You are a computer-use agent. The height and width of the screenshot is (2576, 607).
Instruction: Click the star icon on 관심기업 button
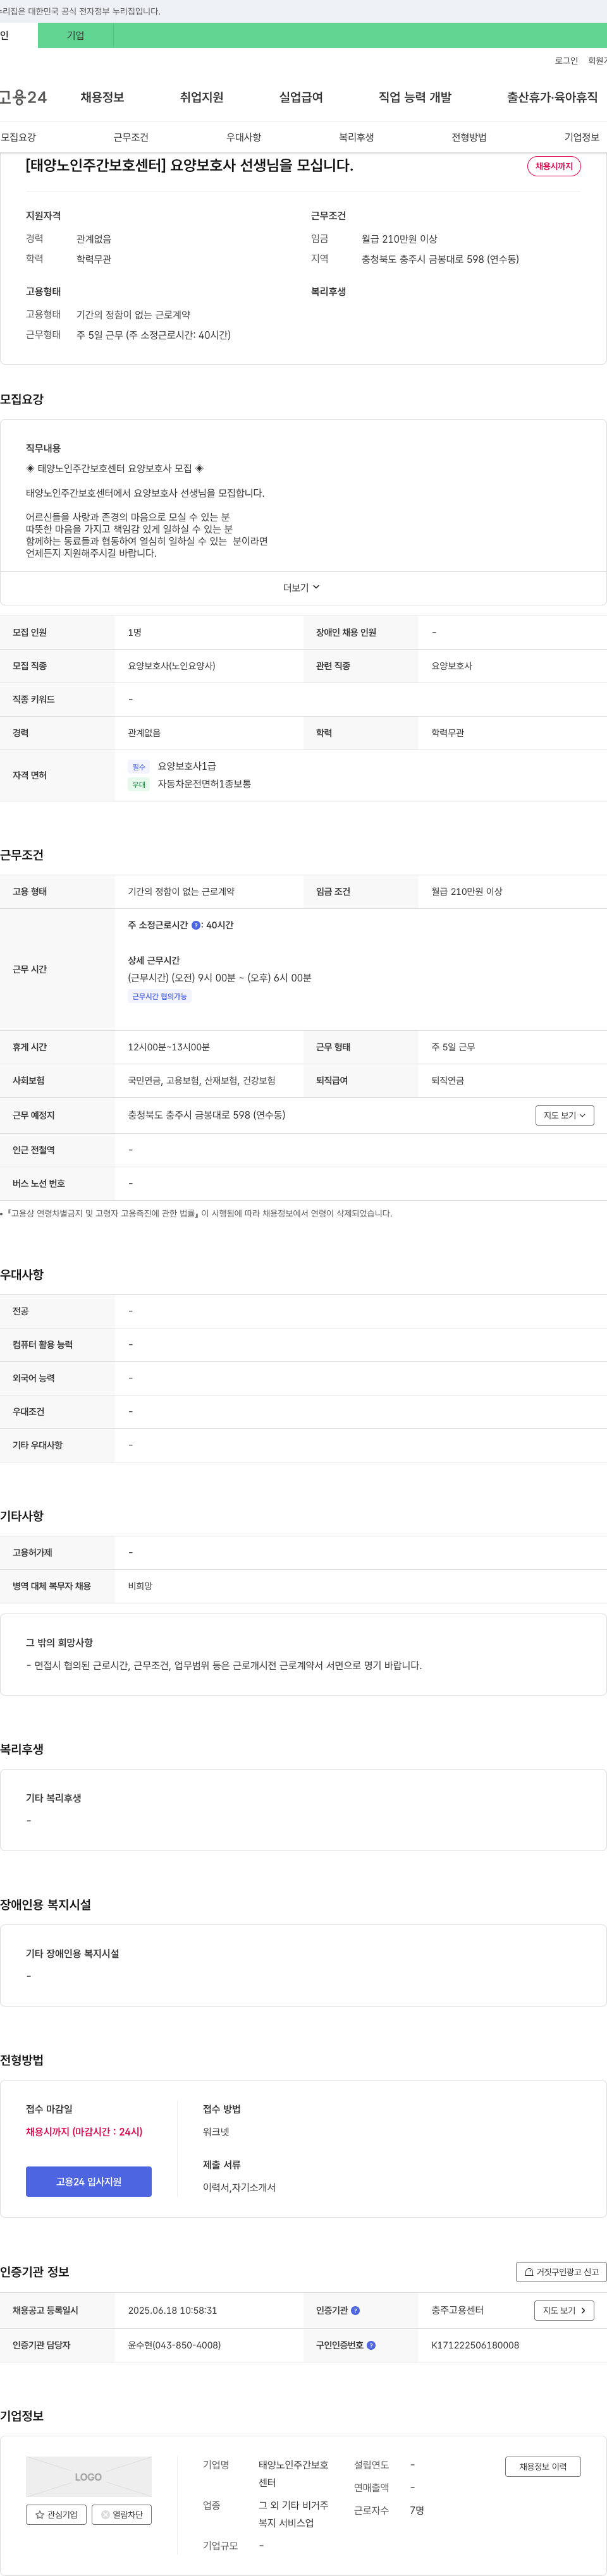click(40, 2514)
